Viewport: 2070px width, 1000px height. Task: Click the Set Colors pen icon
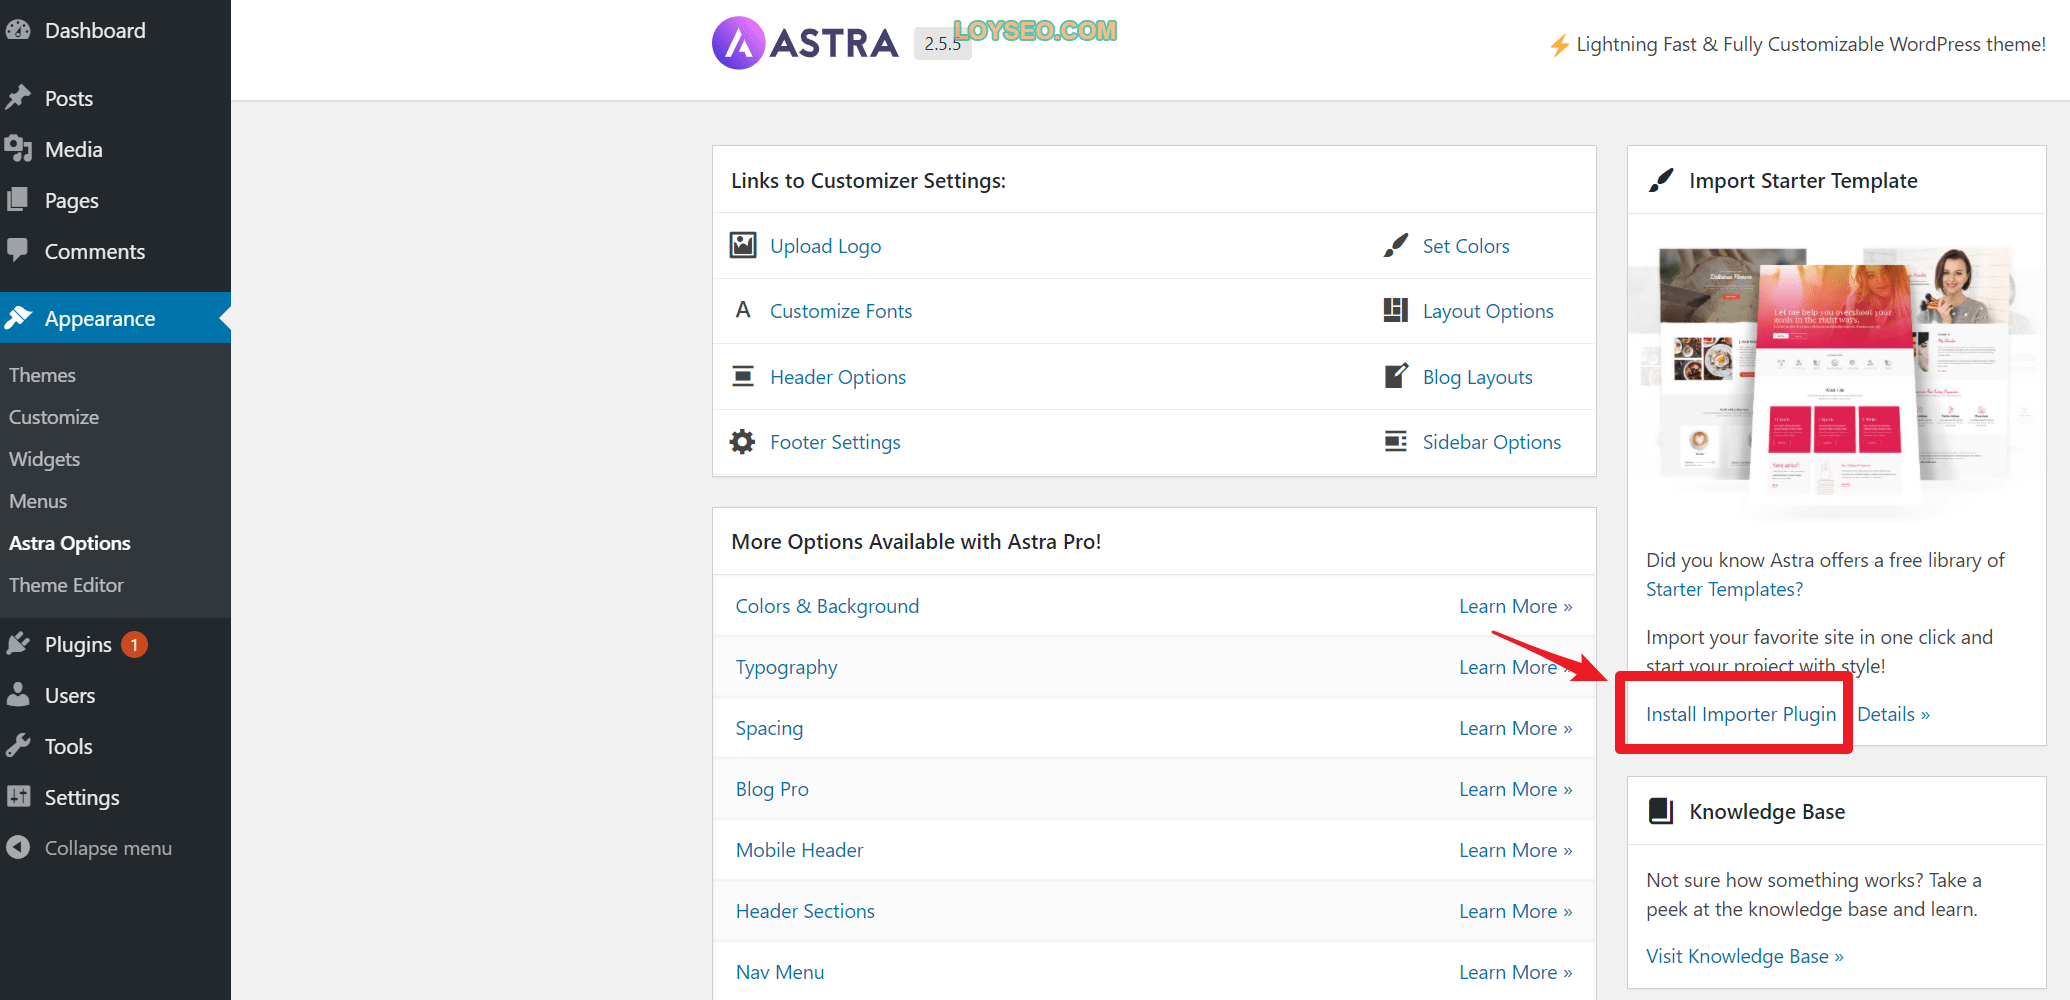coord(1395,245)
